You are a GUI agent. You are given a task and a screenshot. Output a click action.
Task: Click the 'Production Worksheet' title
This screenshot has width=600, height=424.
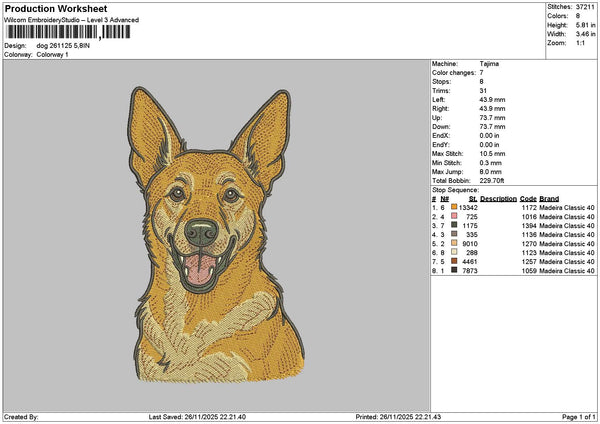(56, 9)
